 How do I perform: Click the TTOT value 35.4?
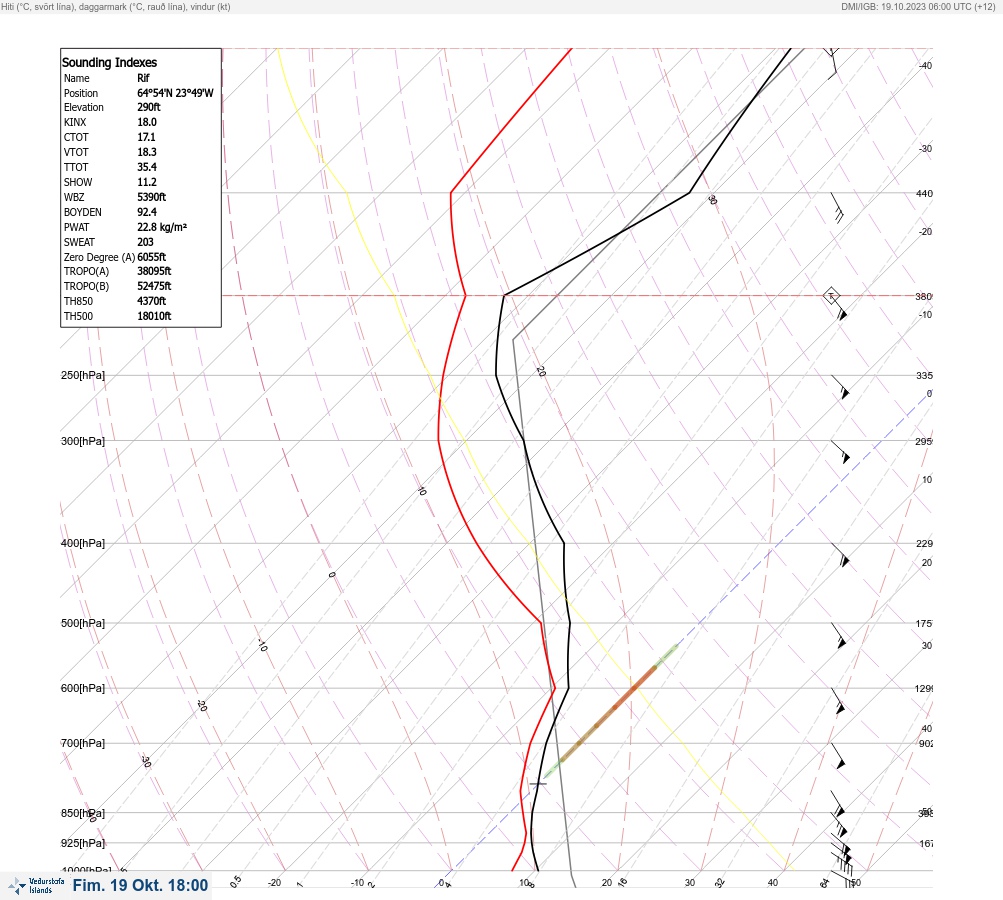click(146, 167)
